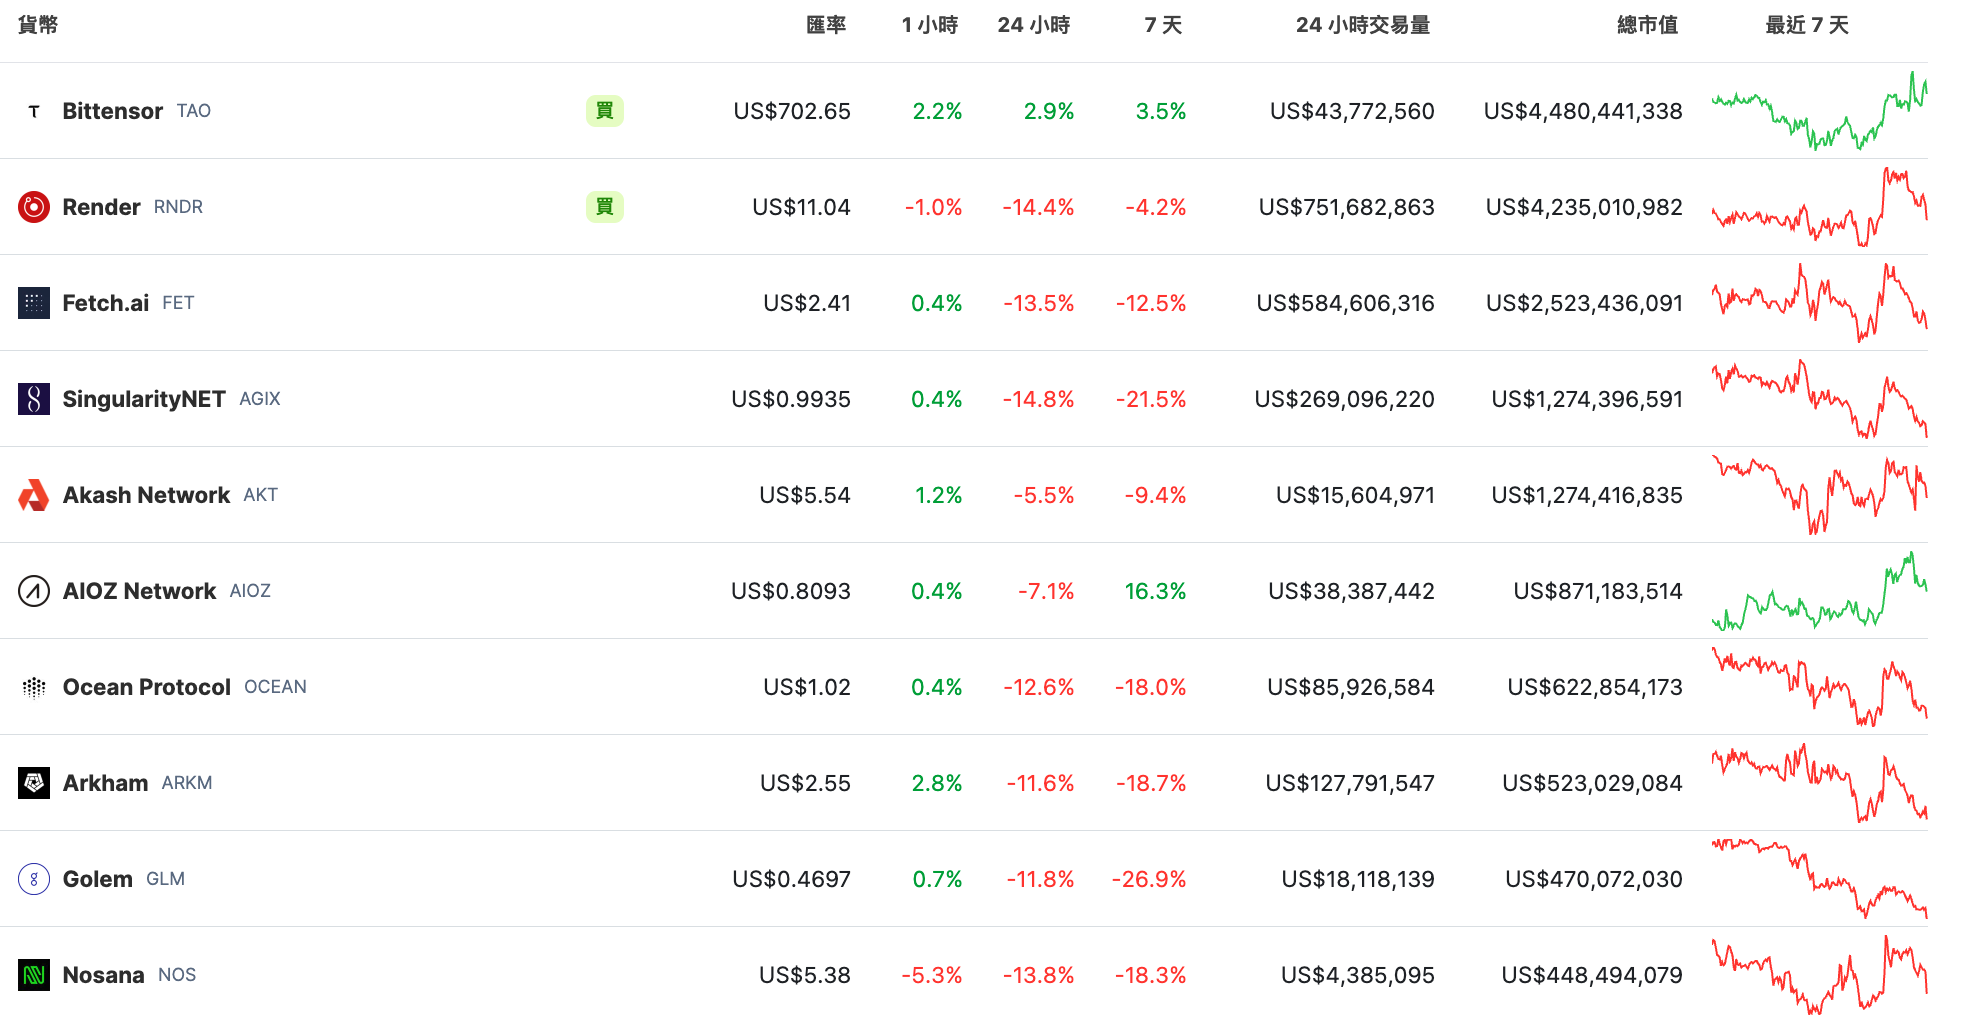
Task: Sort by 24 小時交易量 column header
Action: click(x=1362, y=25)
